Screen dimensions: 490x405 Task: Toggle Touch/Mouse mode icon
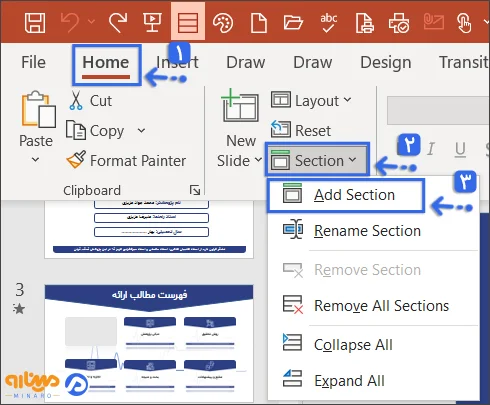click(464, 23)
